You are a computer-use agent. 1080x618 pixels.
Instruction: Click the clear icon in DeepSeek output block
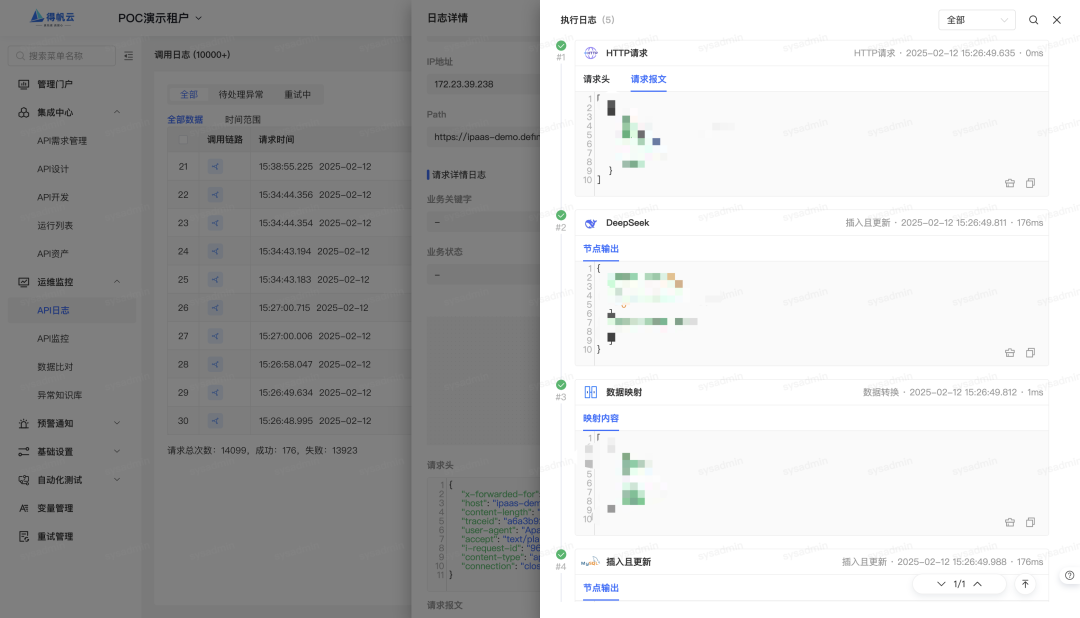[1010, 353]
